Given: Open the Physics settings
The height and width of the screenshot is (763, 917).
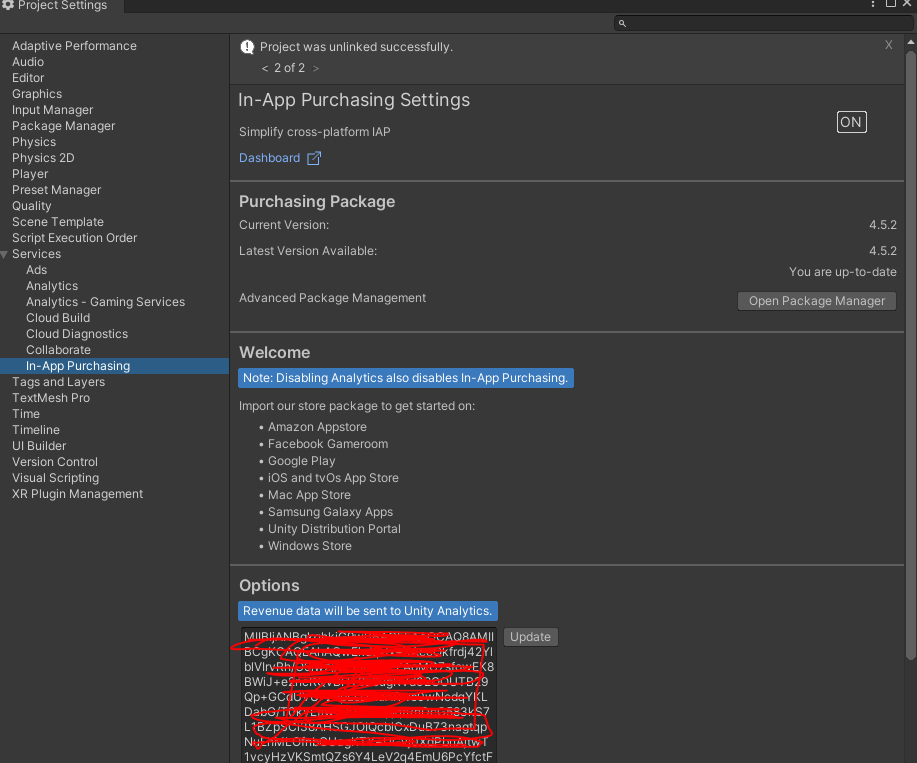Looking at the screenshot, I should 34,141.
